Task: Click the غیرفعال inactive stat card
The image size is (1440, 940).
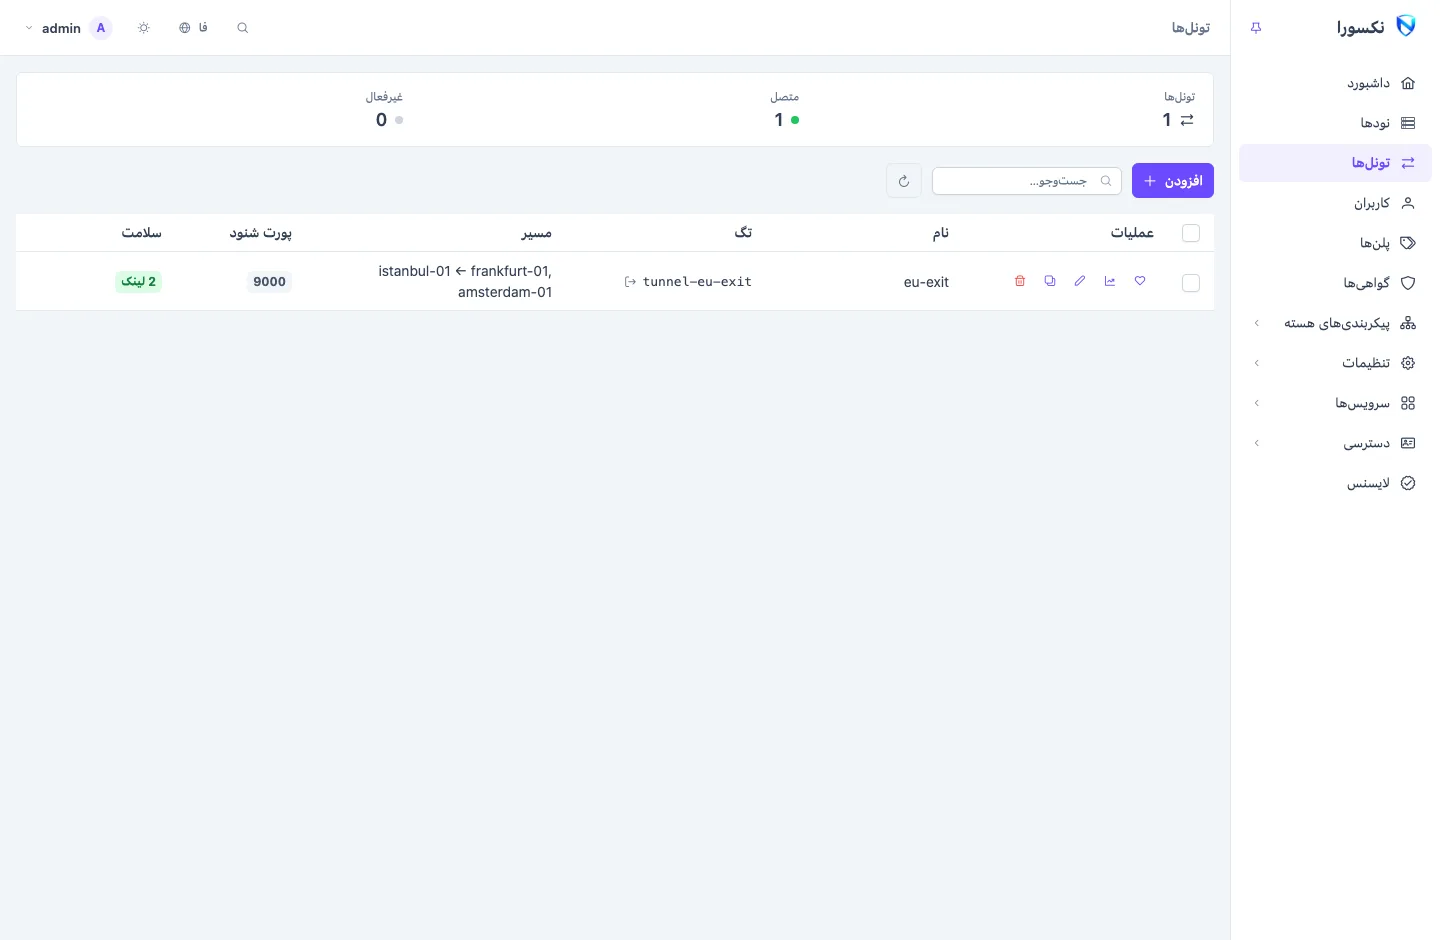Action: (385, 109)
